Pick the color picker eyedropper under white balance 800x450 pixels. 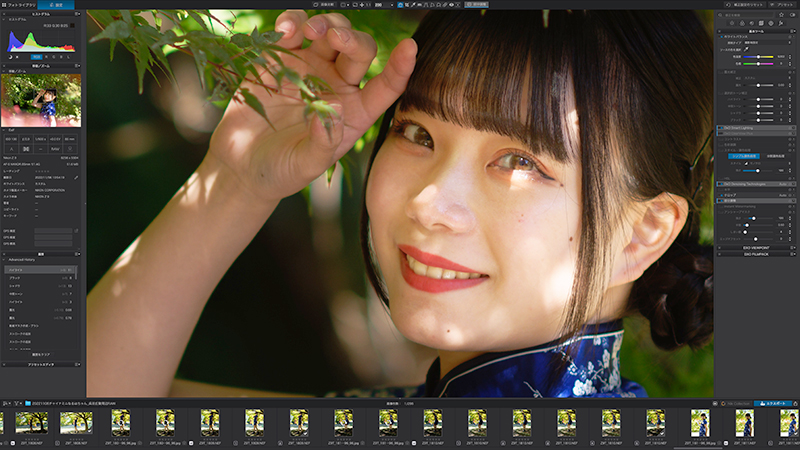coord(746,49)
